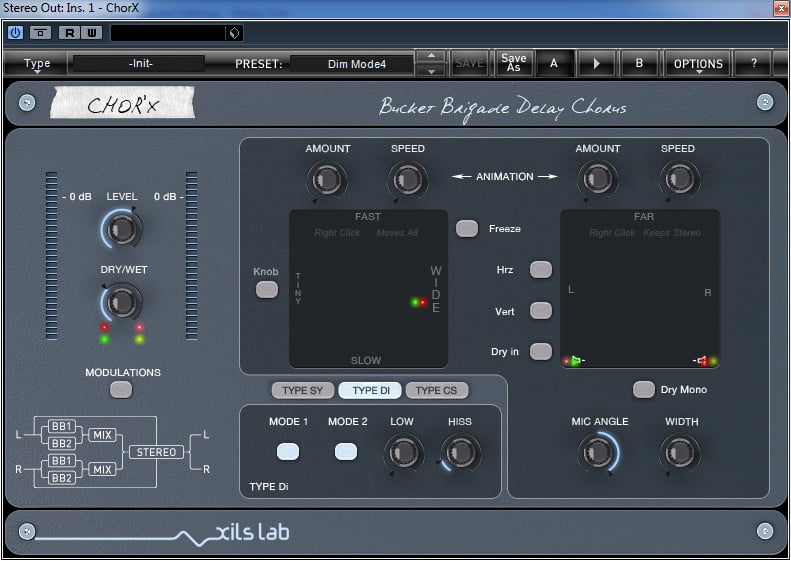This screenshot has width=791, height=561.
Task: Toggle the Knob button
Action: click(267, 290)
